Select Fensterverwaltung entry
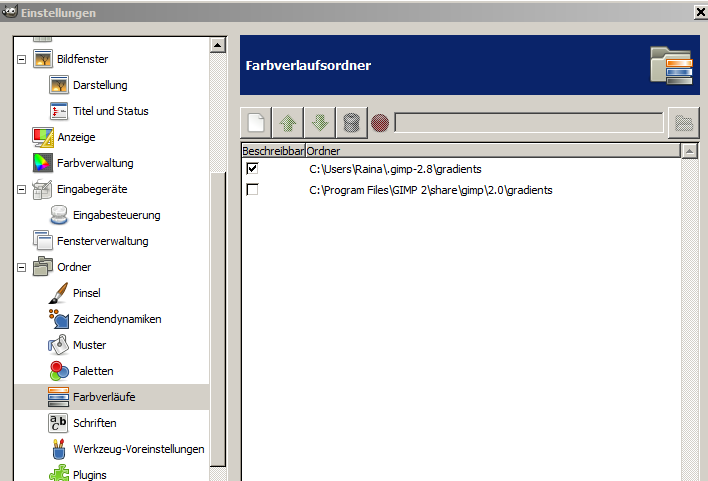This screenshot has height=481, width=708. coord(102,241)
